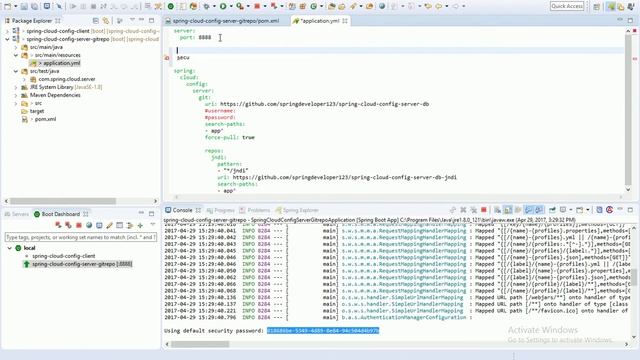Open the Boot Dashboard view menu triangle
This screenshot has height=360, width=640.
153,224
